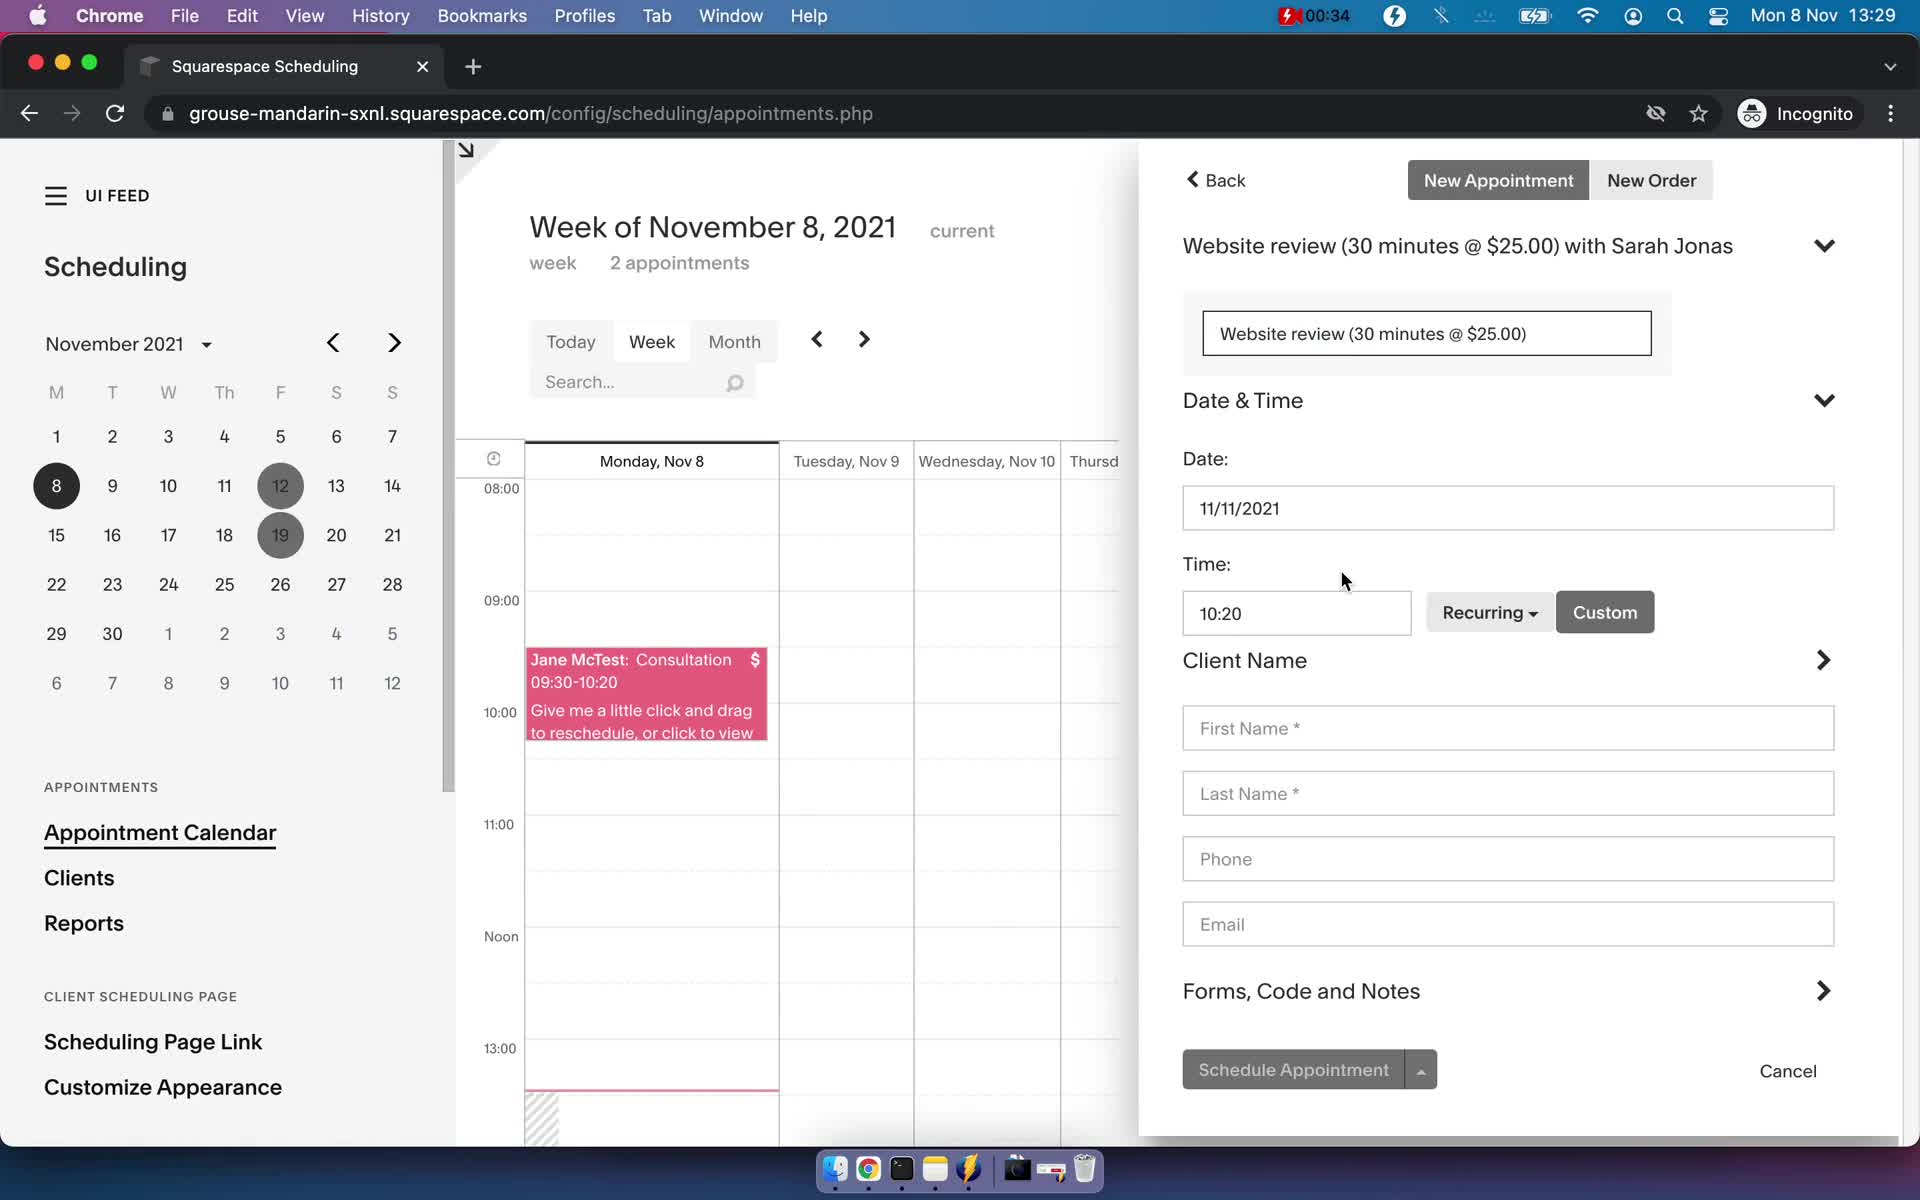The image size is (1920, 1200).
Task: Expand the Client Name section
Action: pyautogui.click(x=1825, y=659)
